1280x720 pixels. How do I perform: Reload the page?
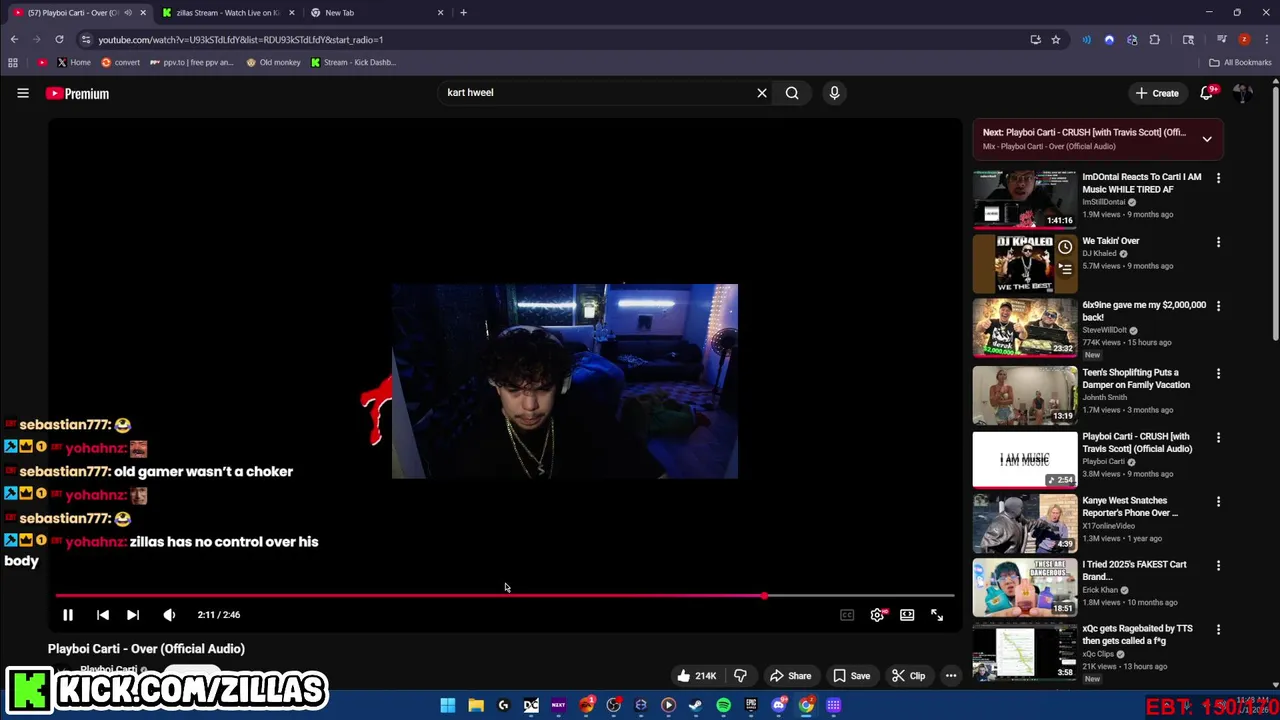click(59, 40)
